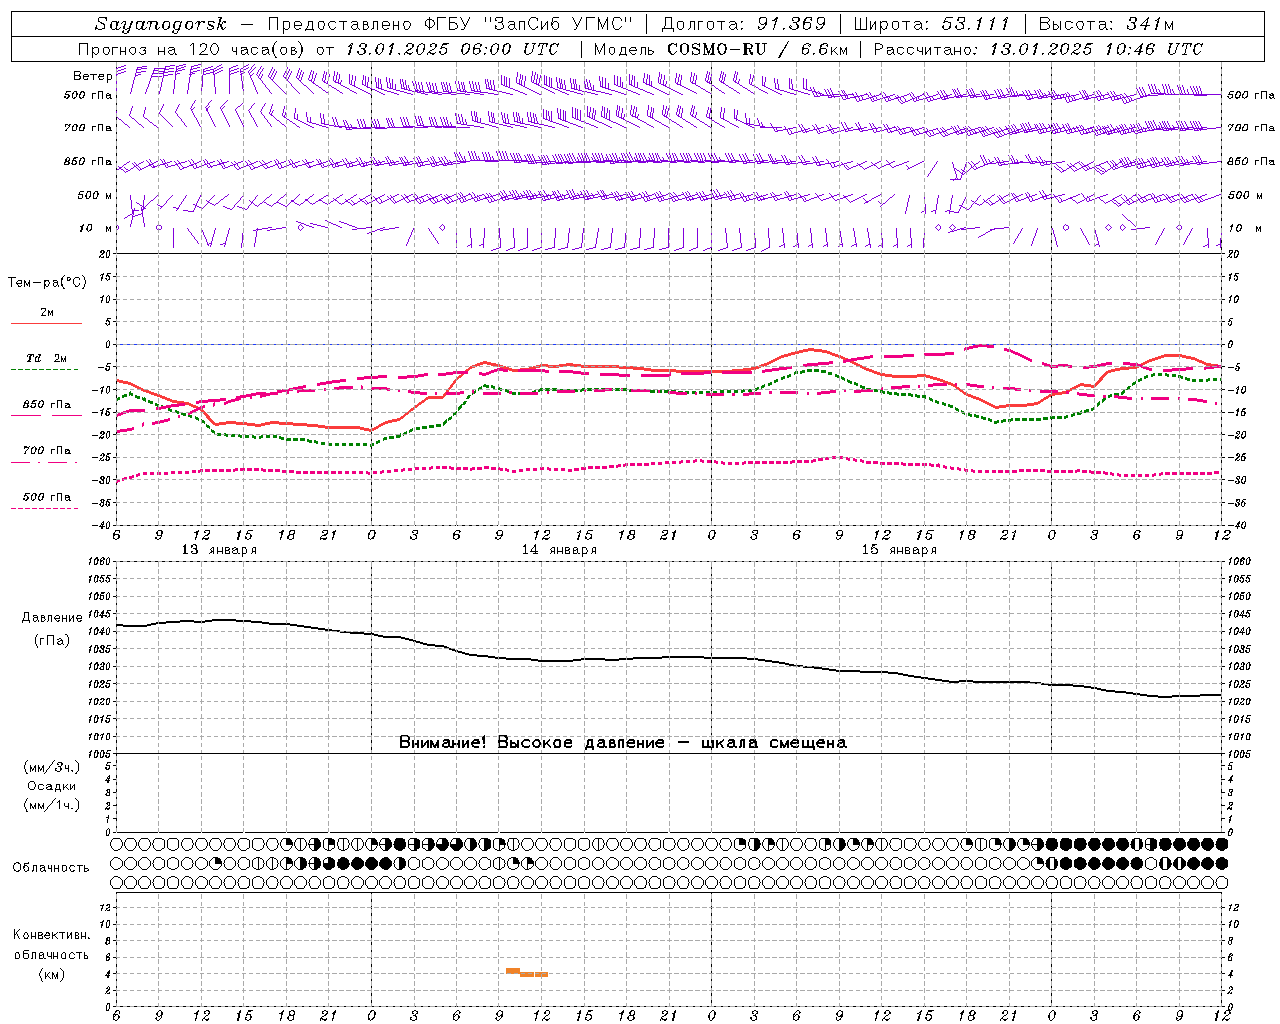Click the 'Давление' pressure label
The width and height of the screenshot is (1280, 1024).
tap(52, 618)
